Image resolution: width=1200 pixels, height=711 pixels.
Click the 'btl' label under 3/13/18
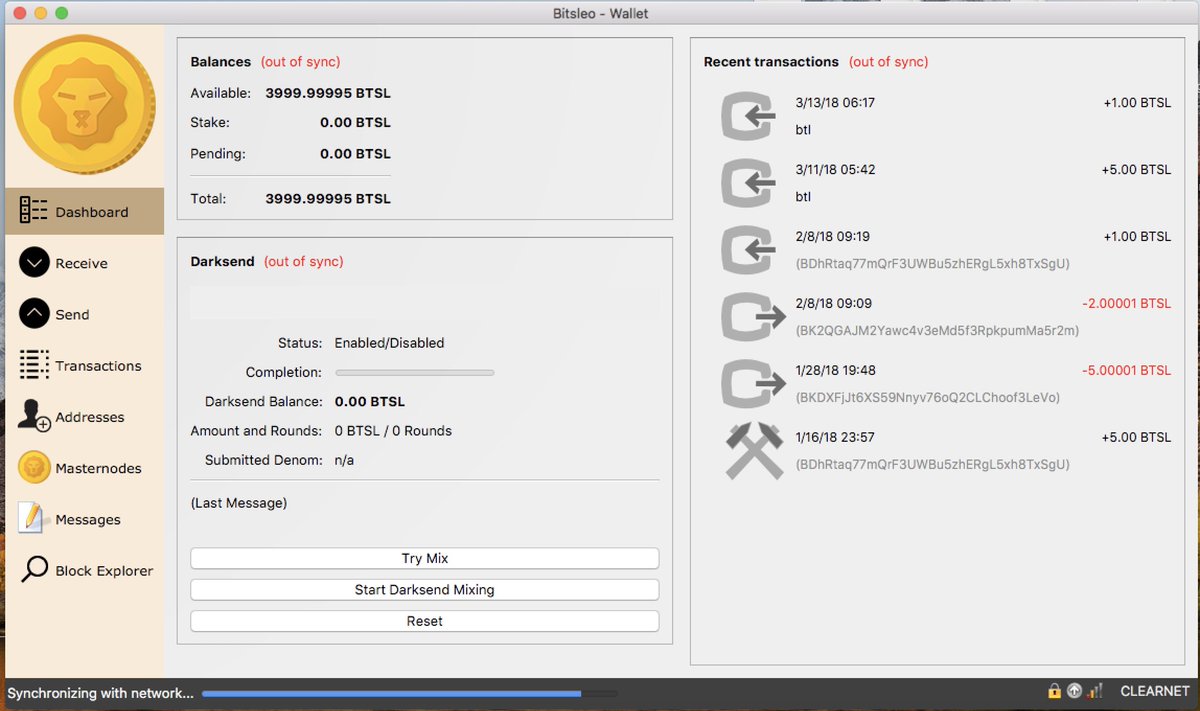803,129
